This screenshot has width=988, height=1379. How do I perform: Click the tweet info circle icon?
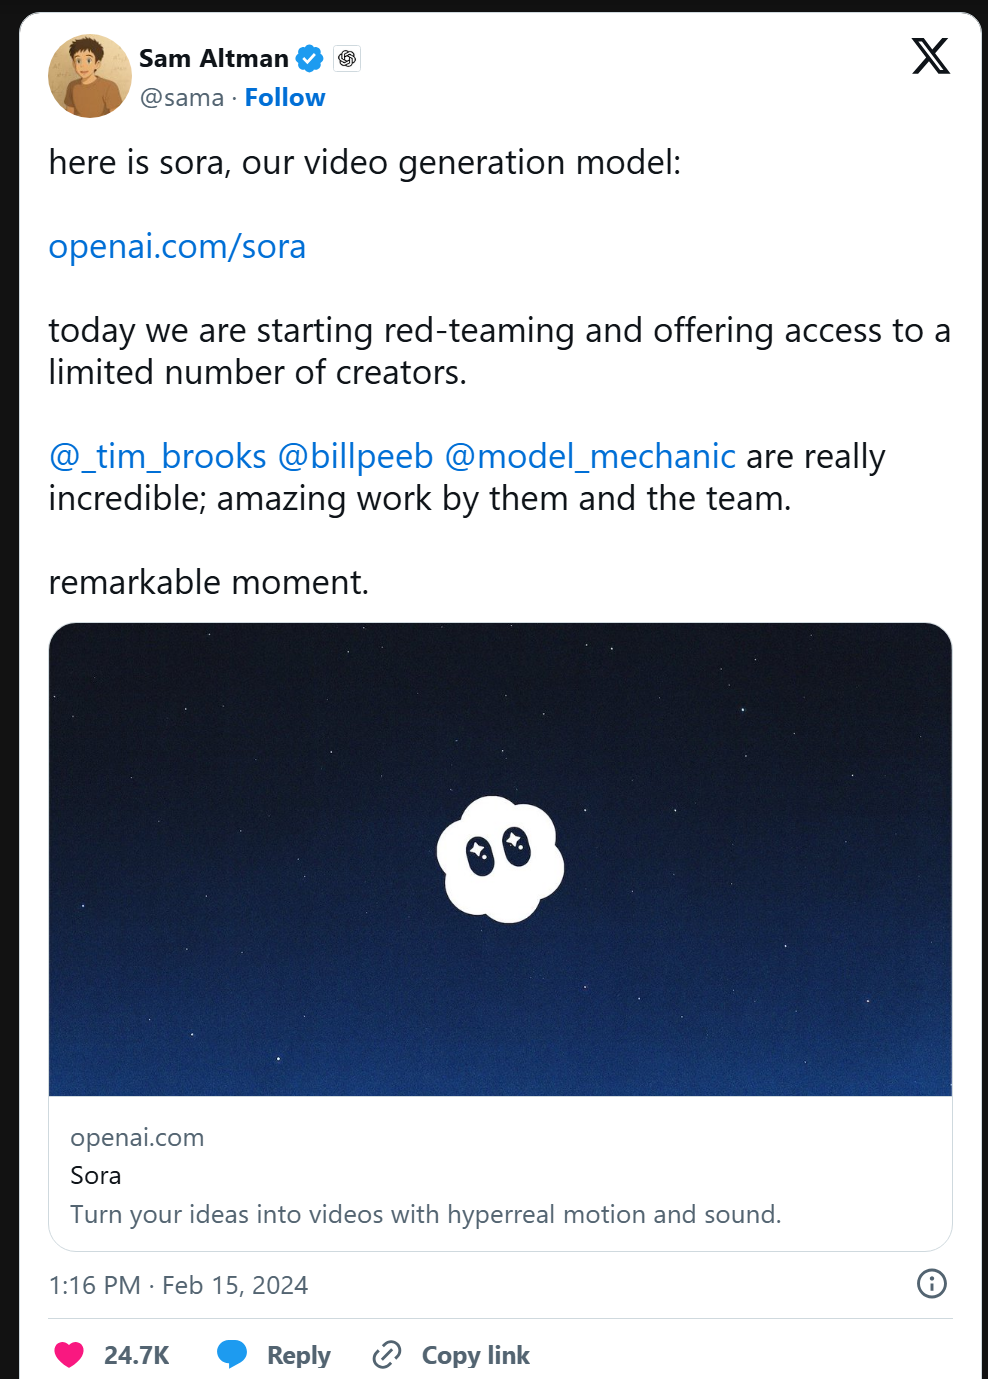tap(931, 1283)
